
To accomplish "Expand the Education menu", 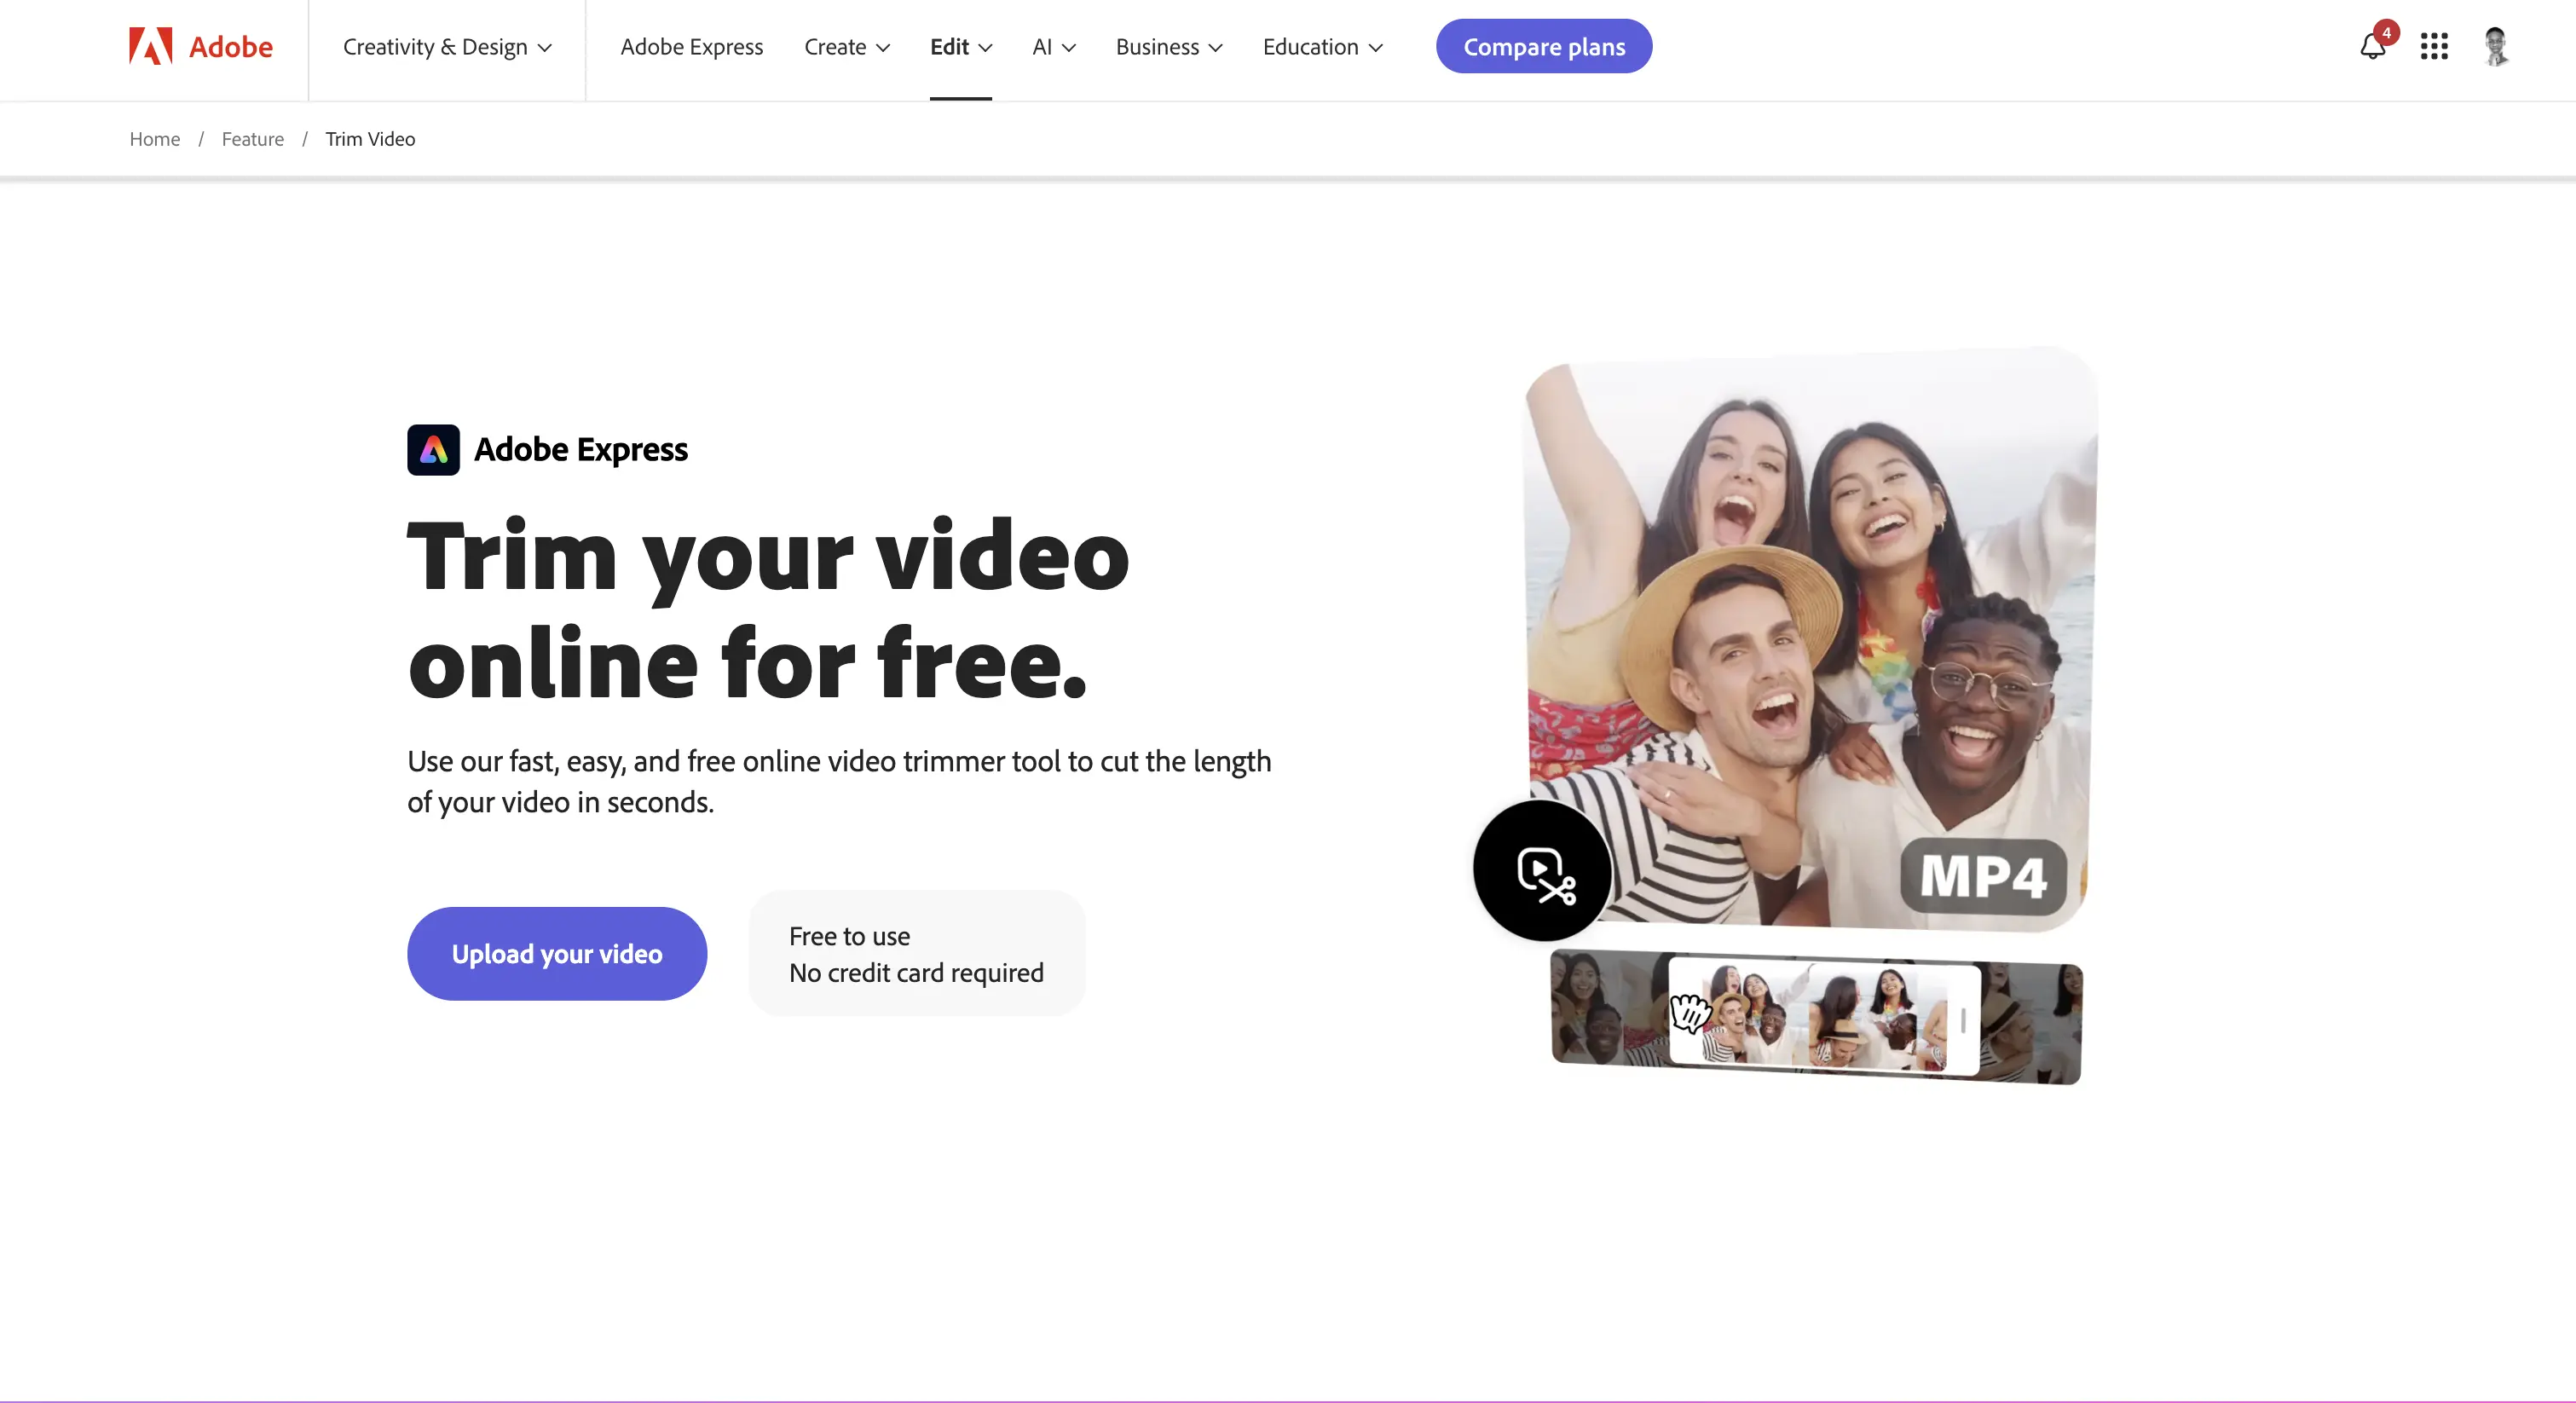I will [x=1322, y=47].
